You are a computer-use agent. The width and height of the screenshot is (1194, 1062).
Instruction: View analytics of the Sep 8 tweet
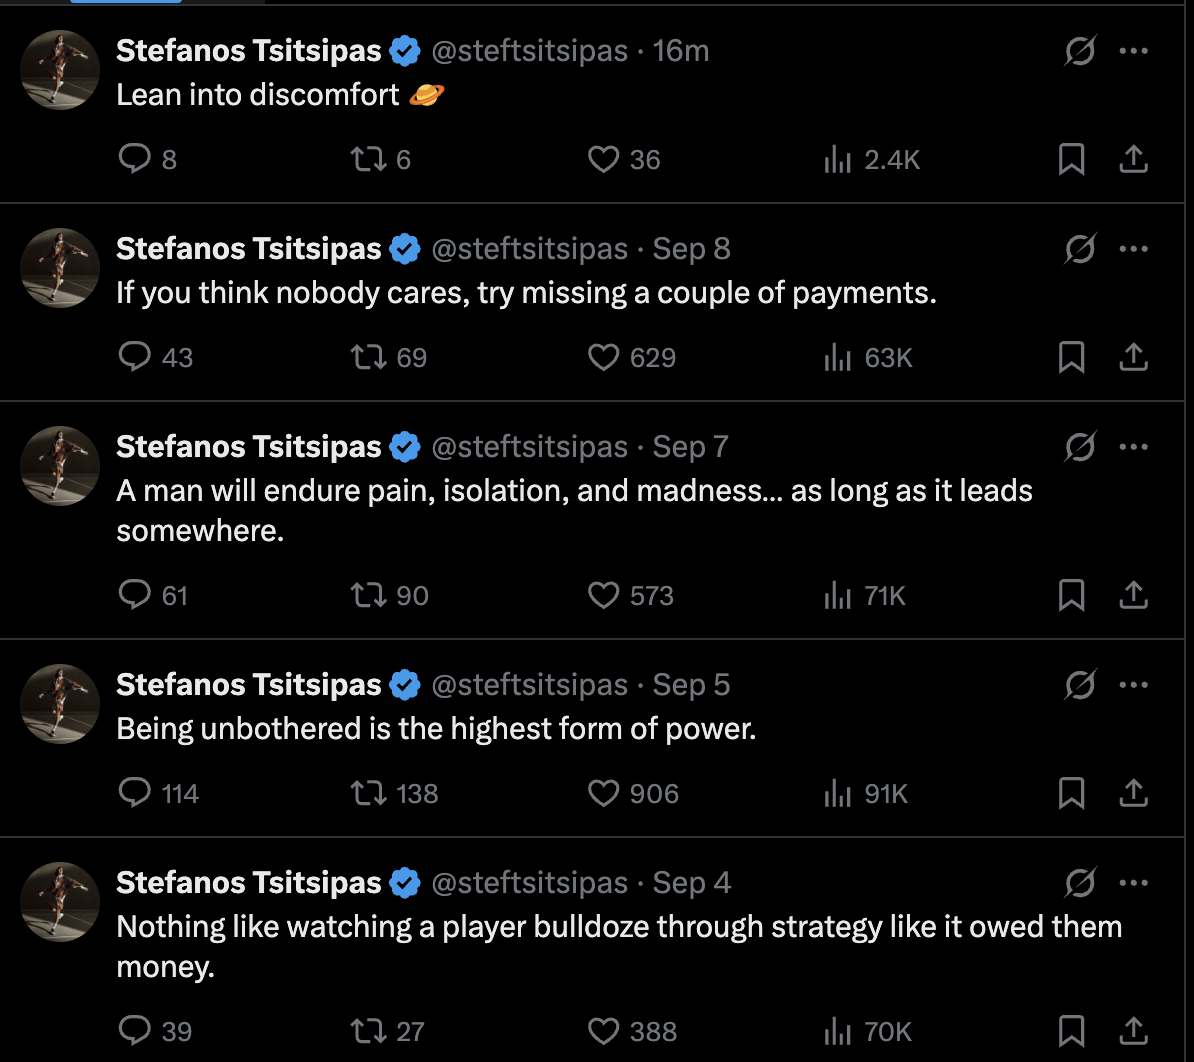coord(837,358)
